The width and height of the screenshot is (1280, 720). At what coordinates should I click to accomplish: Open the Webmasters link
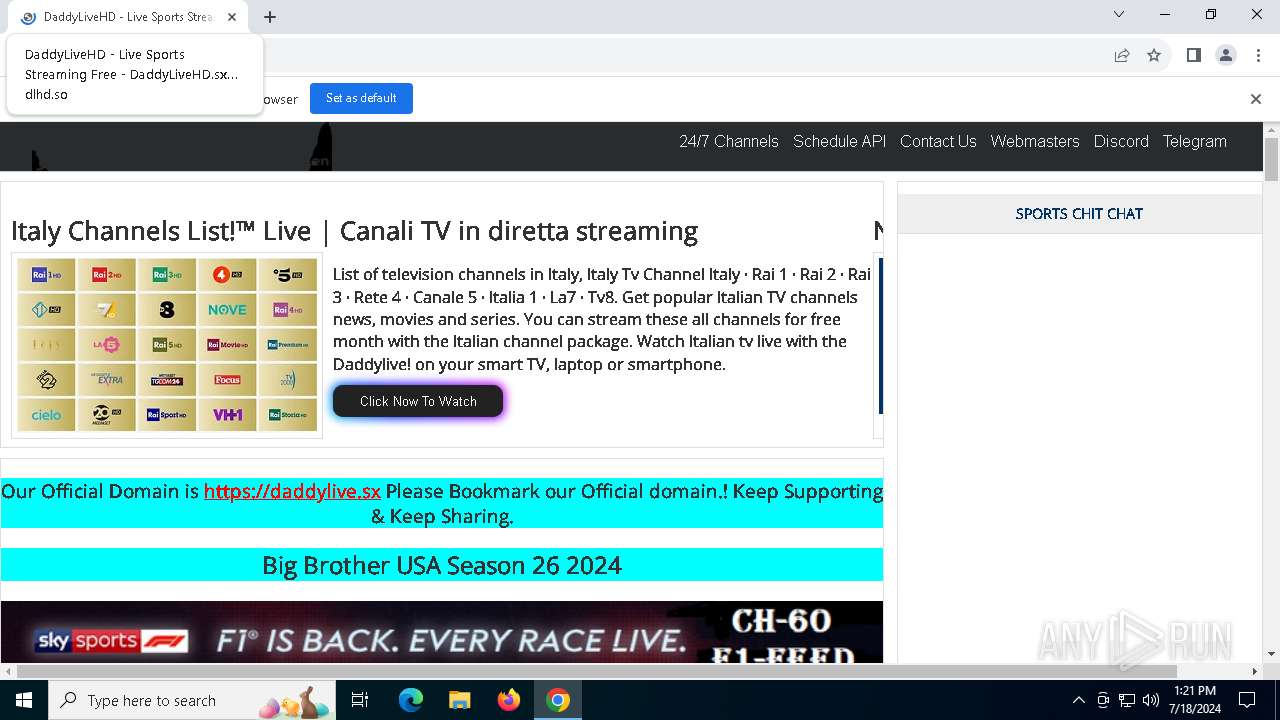pos(1035,141)
